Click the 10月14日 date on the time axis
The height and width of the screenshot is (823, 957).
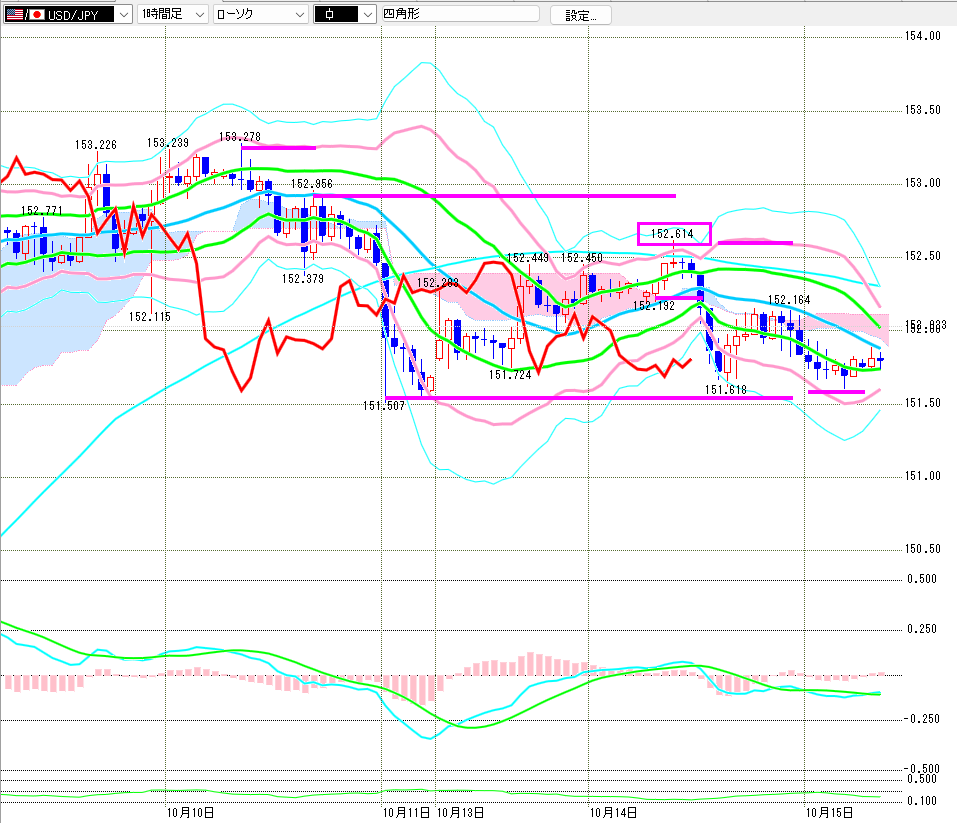pyautogui.click(x=613, y=812)
